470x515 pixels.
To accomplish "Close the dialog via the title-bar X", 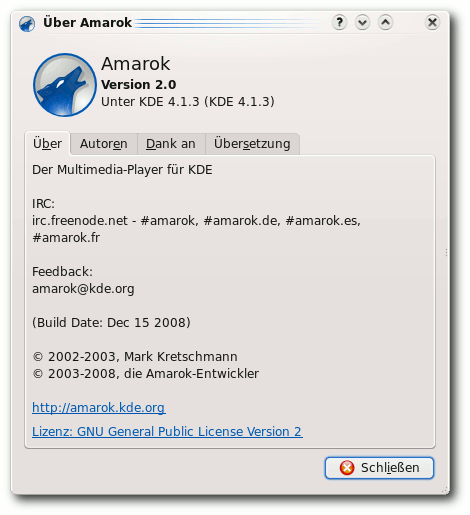I will pos(432,23).
